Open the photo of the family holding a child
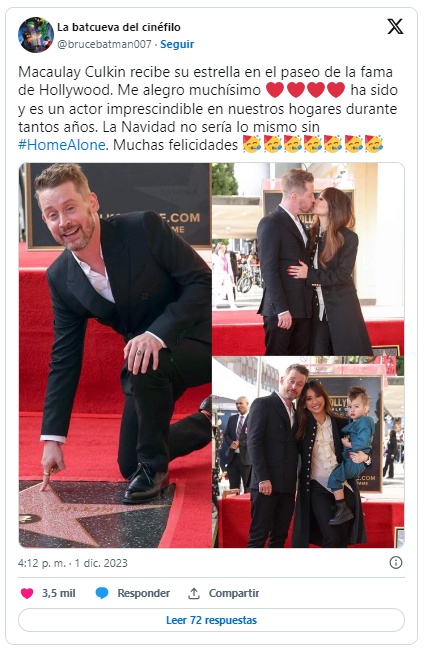This screenshot has height=649, width=424. (x=308, y=452)
